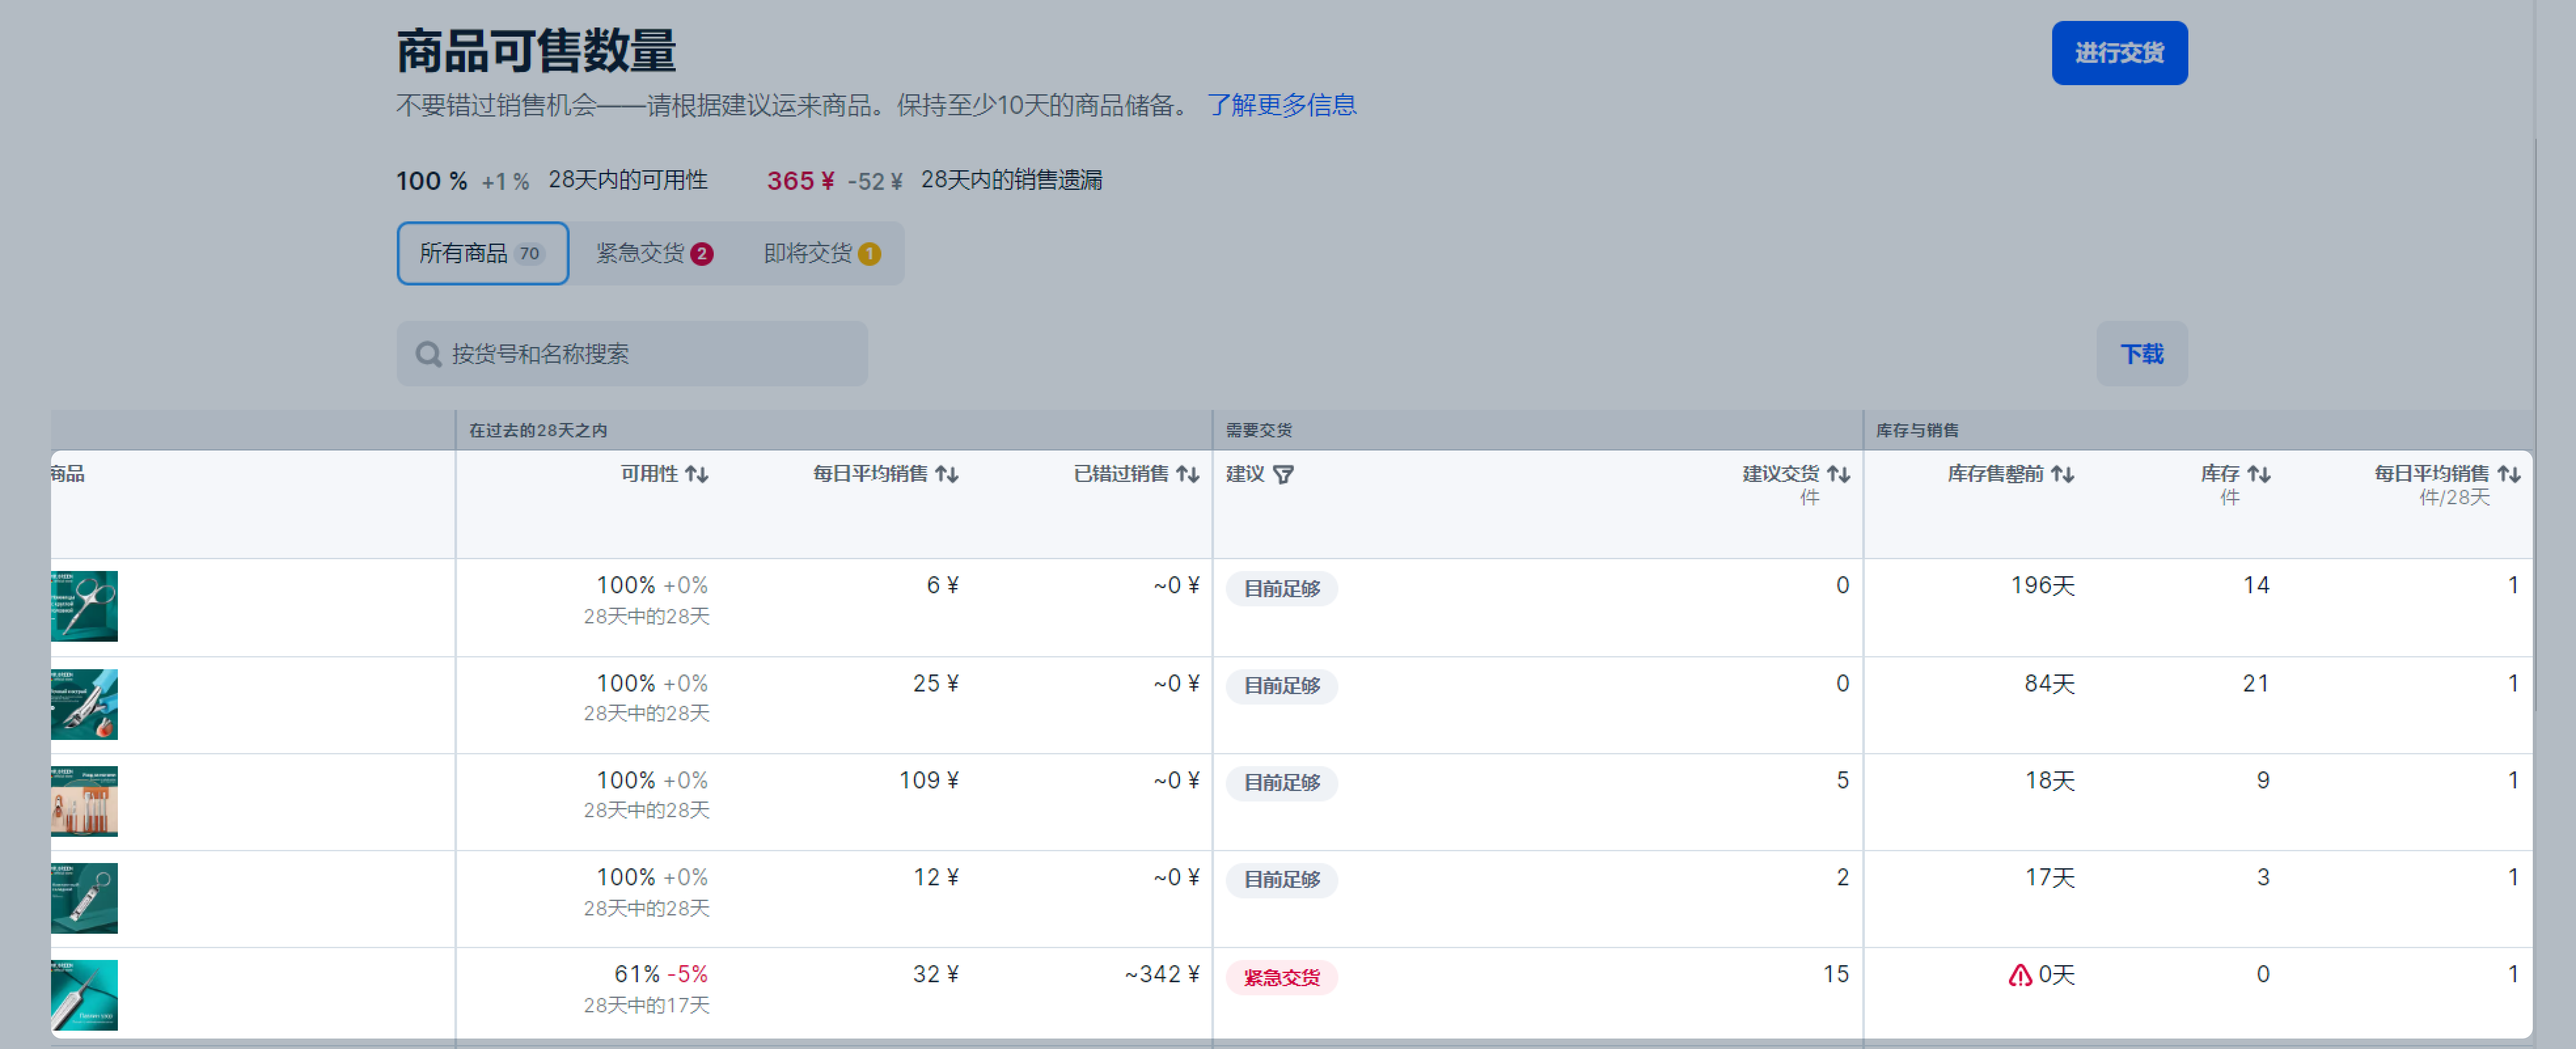Click the red warning icon beside 0天
Screen dimensions: 2576x1049
coord(2020,975)
